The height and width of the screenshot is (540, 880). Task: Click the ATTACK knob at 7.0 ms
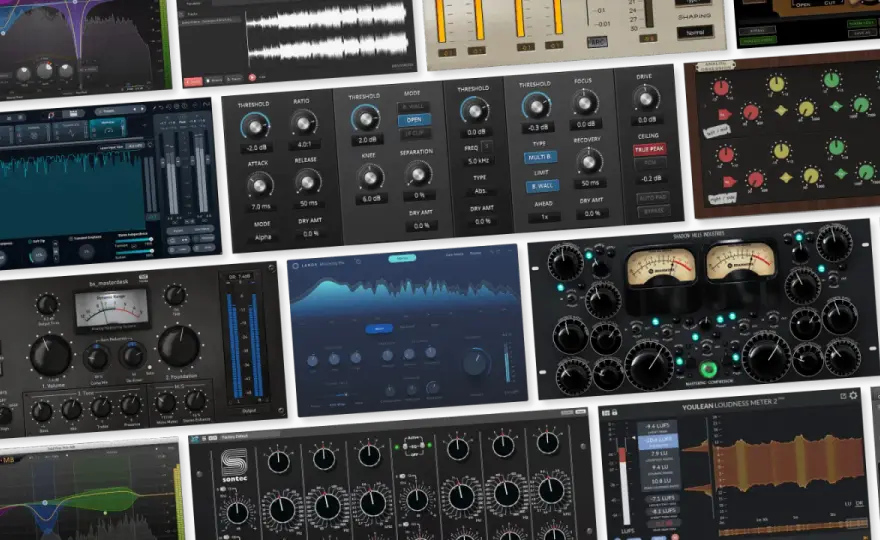(x=259, y=185)
